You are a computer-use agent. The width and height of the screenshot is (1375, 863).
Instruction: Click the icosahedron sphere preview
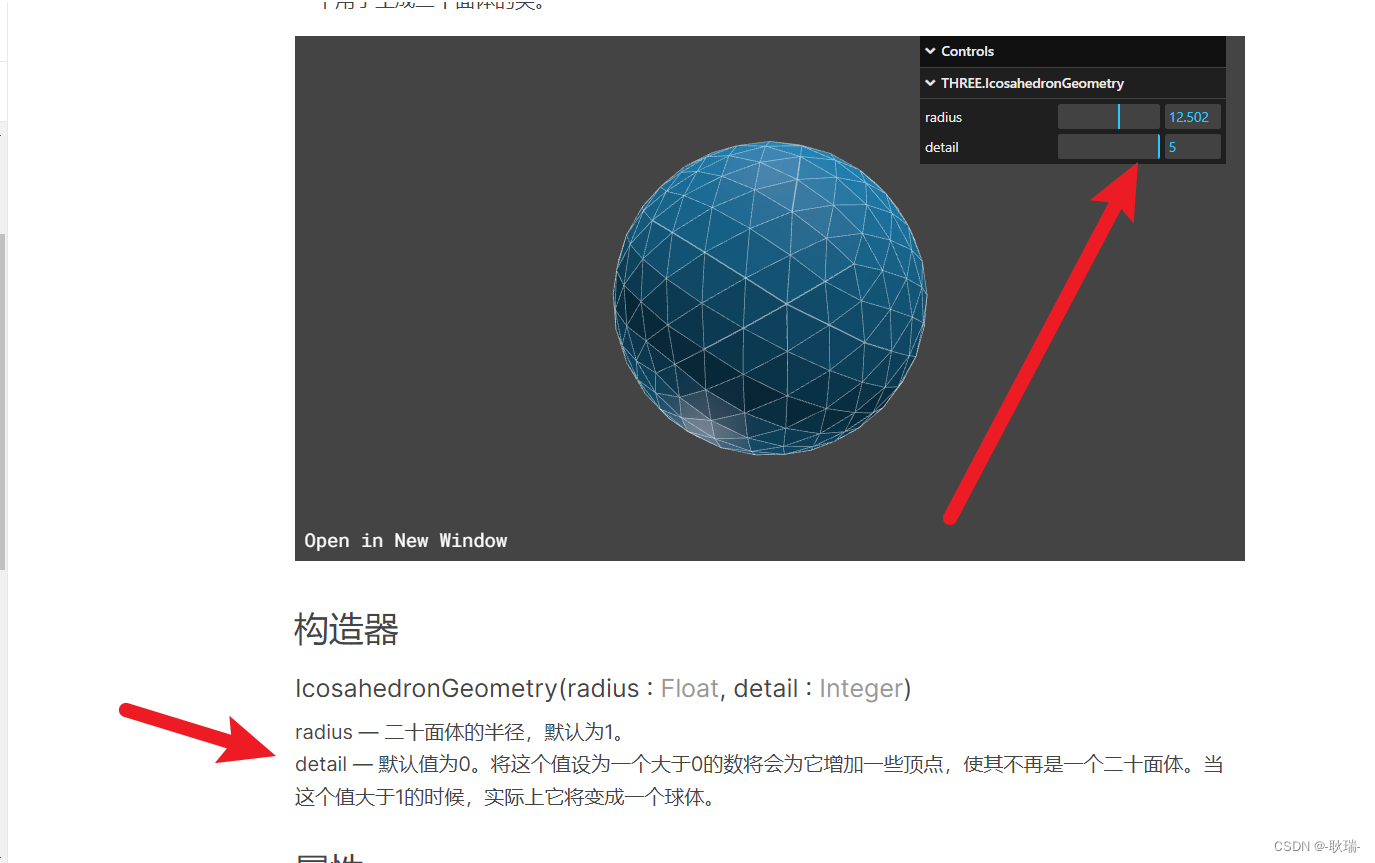769,298
